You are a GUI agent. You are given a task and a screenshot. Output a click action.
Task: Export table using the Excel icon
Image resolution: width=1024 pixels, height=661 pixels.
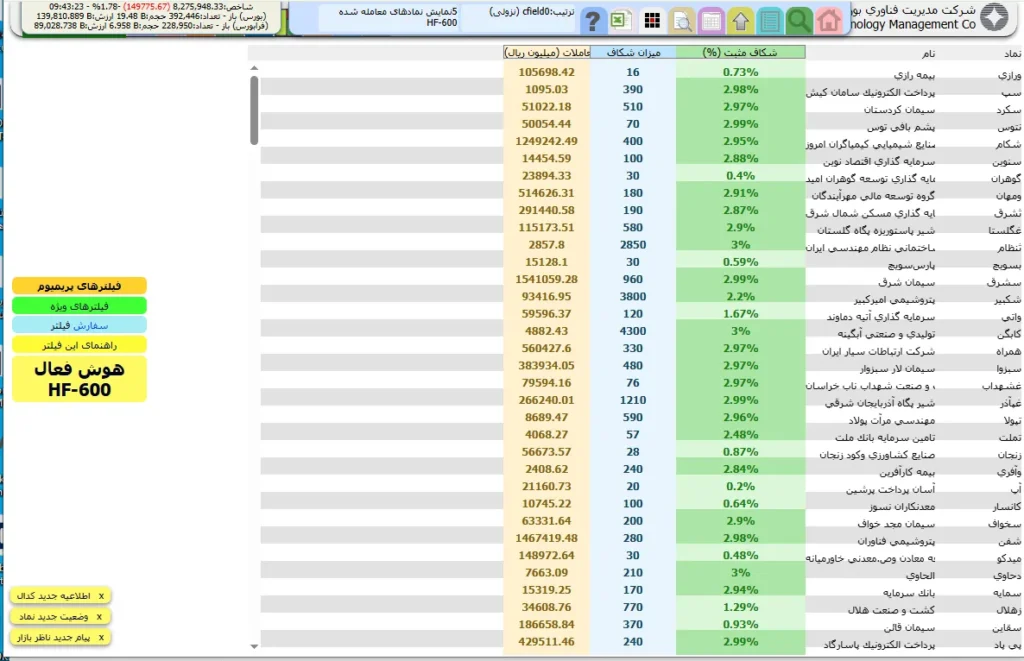point(620,20)
